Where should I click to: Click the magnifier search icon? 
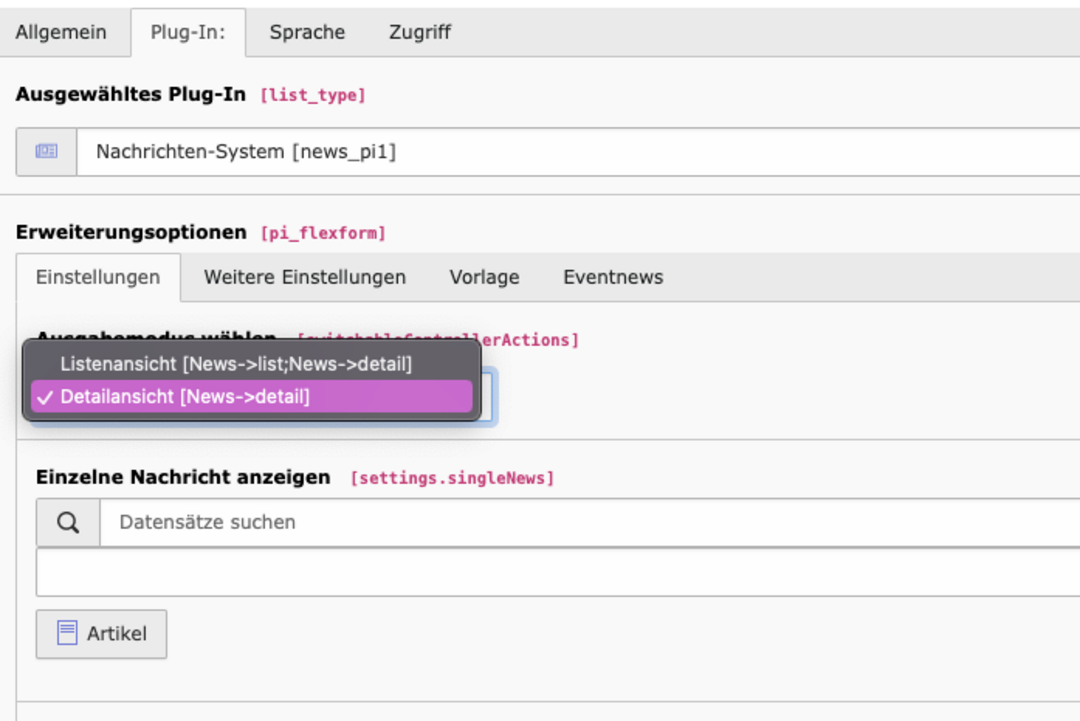pos(68,523)
